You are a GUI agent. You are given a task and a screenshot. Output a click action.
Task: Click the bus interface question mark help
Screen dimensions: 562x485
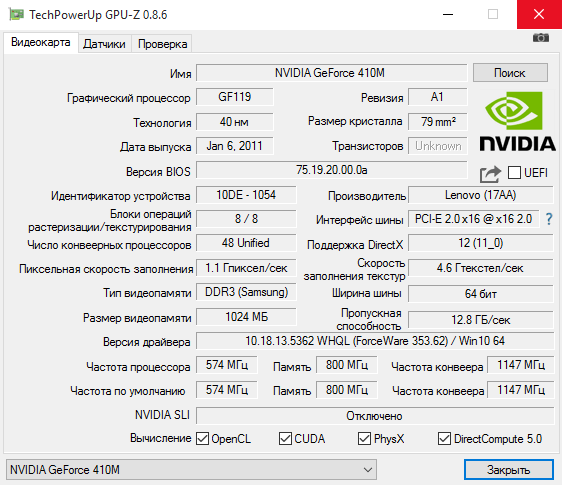coord(549,219)
